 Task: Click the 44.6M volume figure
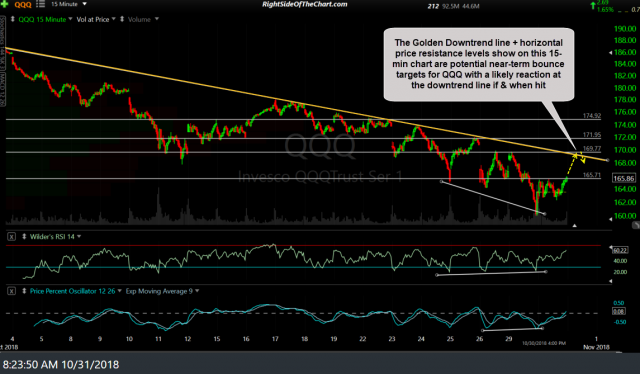coord(471,6)
